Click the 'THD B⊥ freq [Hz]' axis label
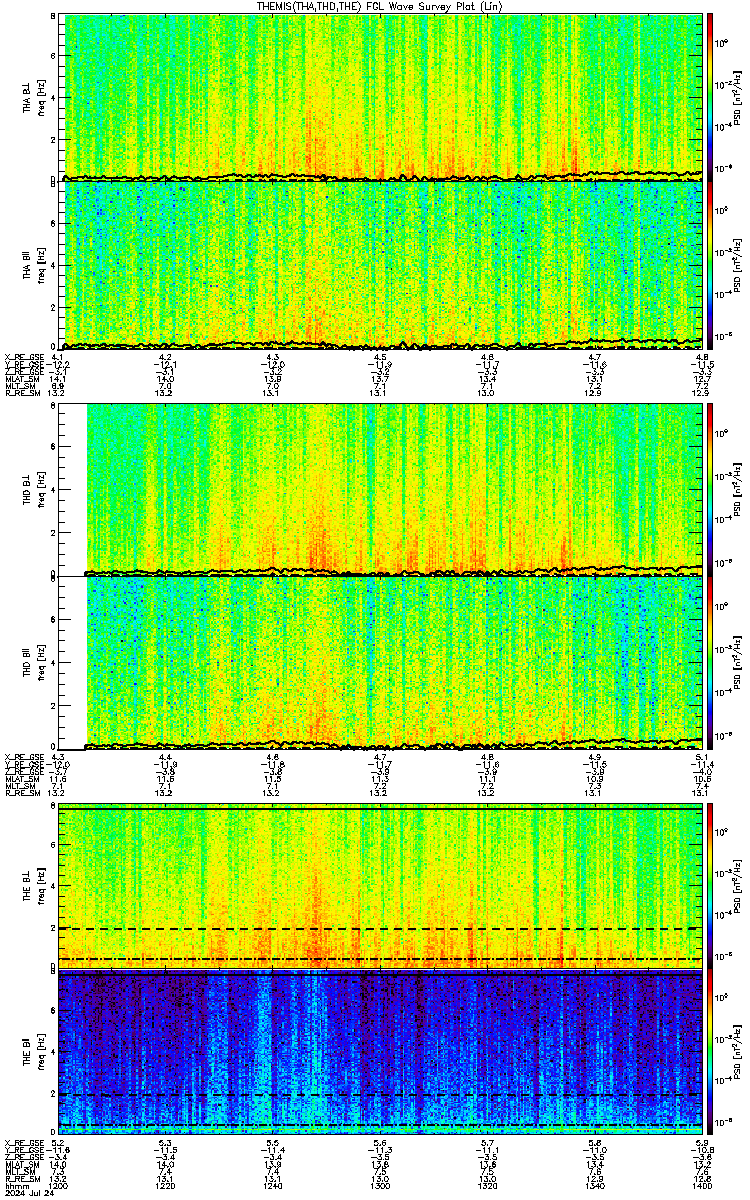Image resolution: width=750 pixels, height=1200 pixels. click(x=34, y=490)
